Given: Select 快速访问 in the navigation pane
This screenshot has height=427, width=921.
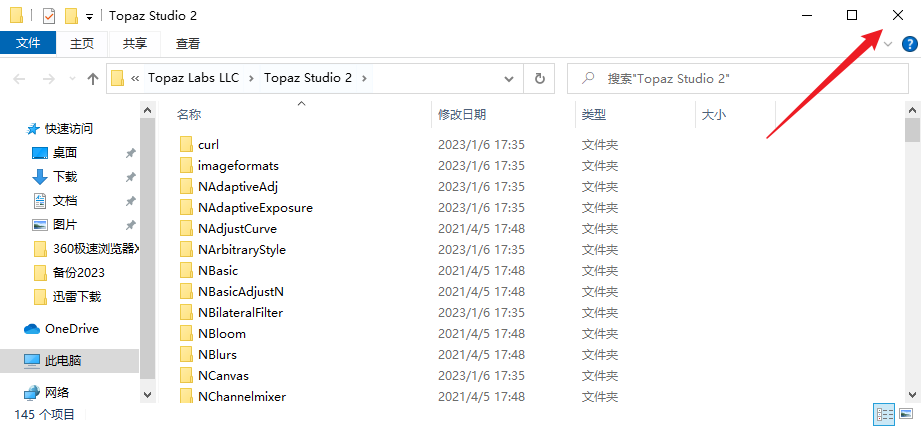Looking at the screenshot, I should point(69,129).
